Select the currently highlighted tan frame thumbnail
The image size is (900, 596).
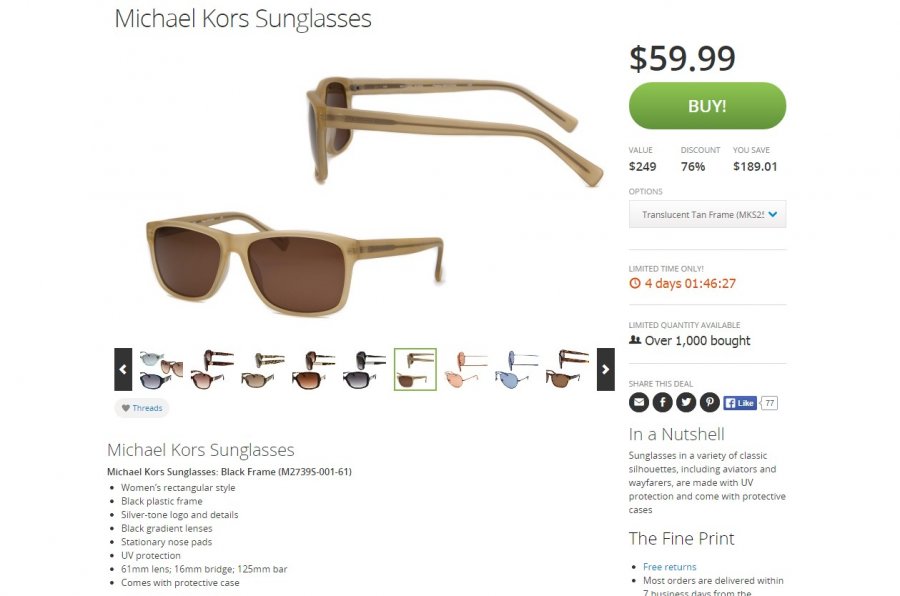pos(415,369)
